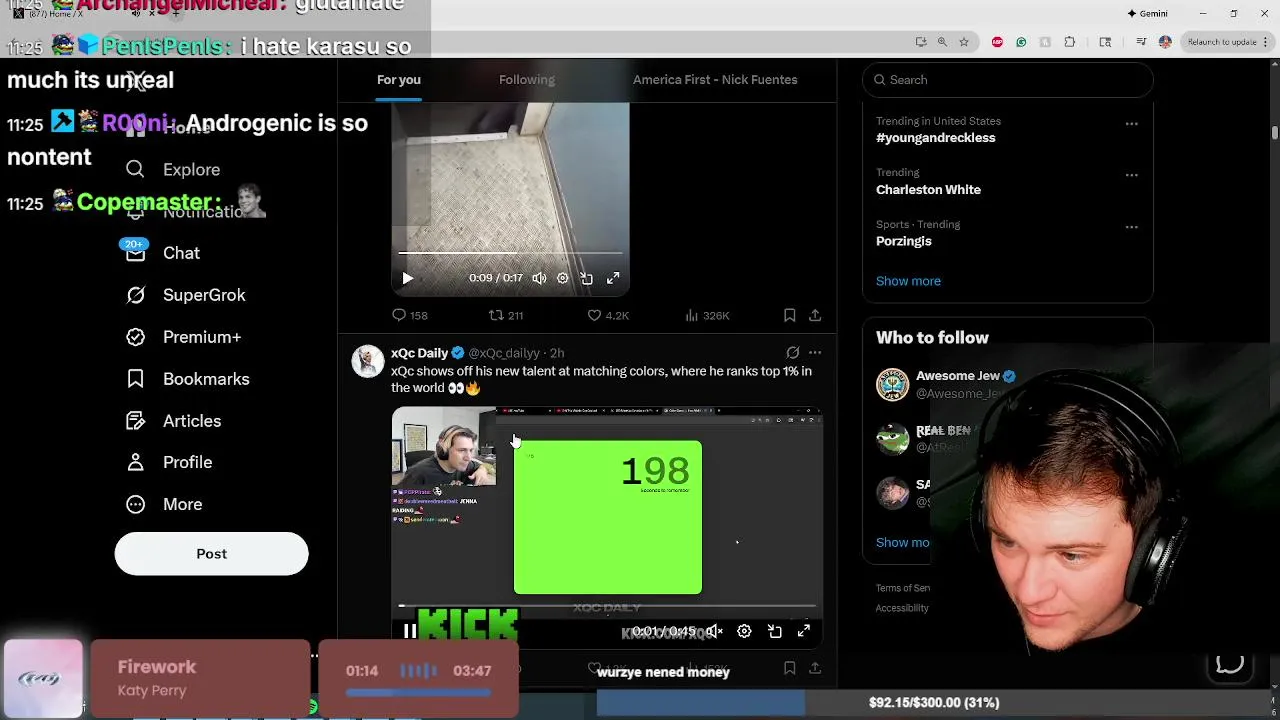
Task: Reply to the post with 158 replies
Action: click(409, 315)
